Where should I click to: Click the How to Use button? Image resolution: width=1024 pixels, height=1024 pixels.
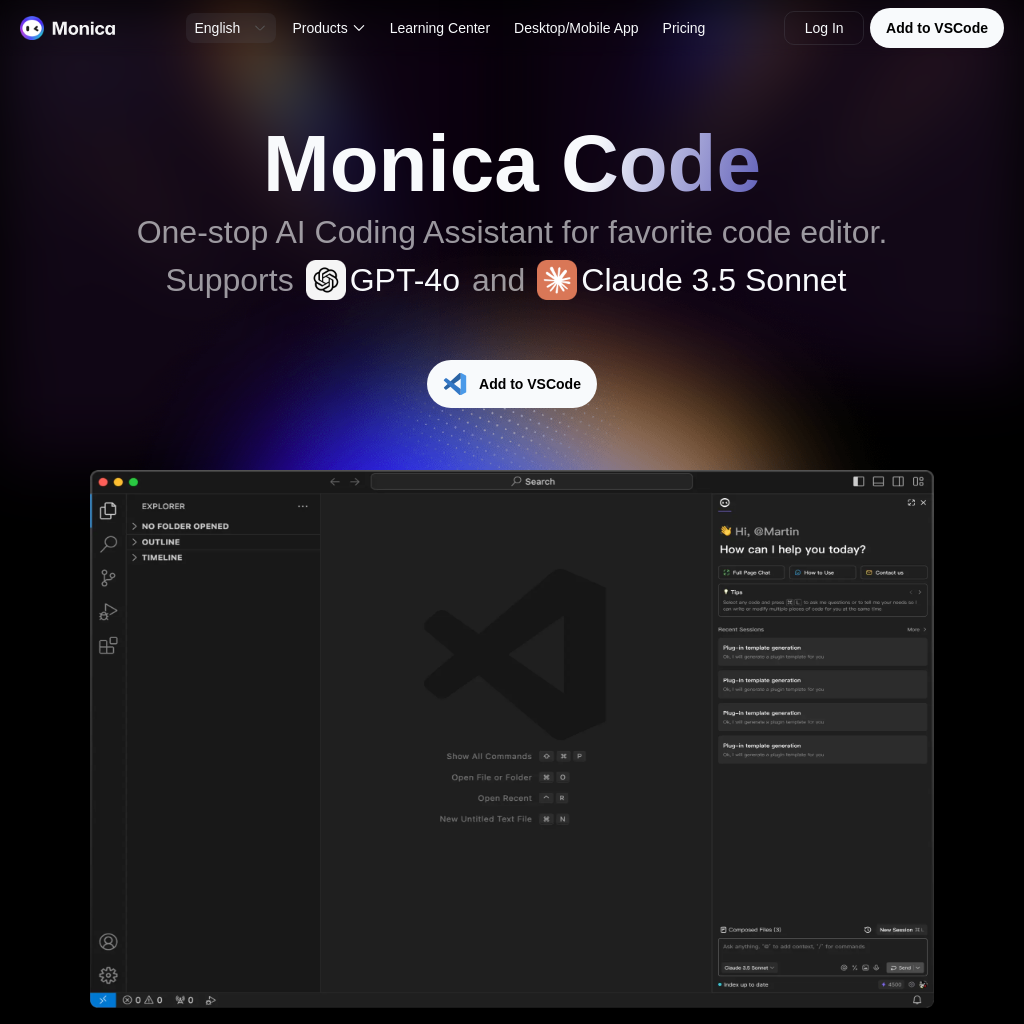point(822,573)
